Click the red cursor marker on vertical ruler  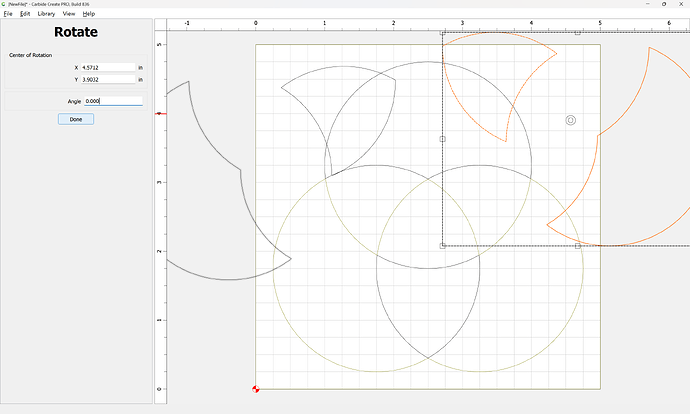(x=159, y=114)
